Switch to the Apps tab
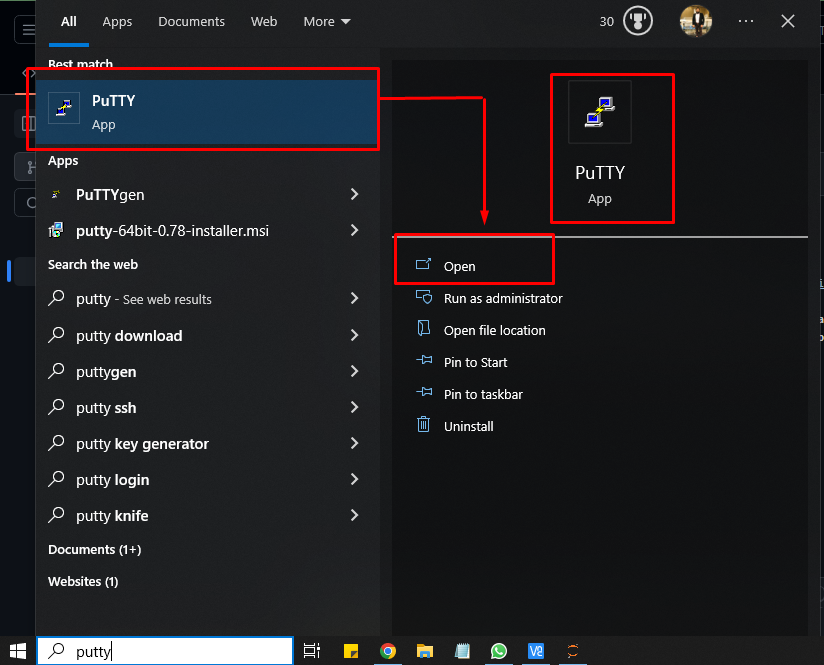824x665 pixels. click(117, 21)
